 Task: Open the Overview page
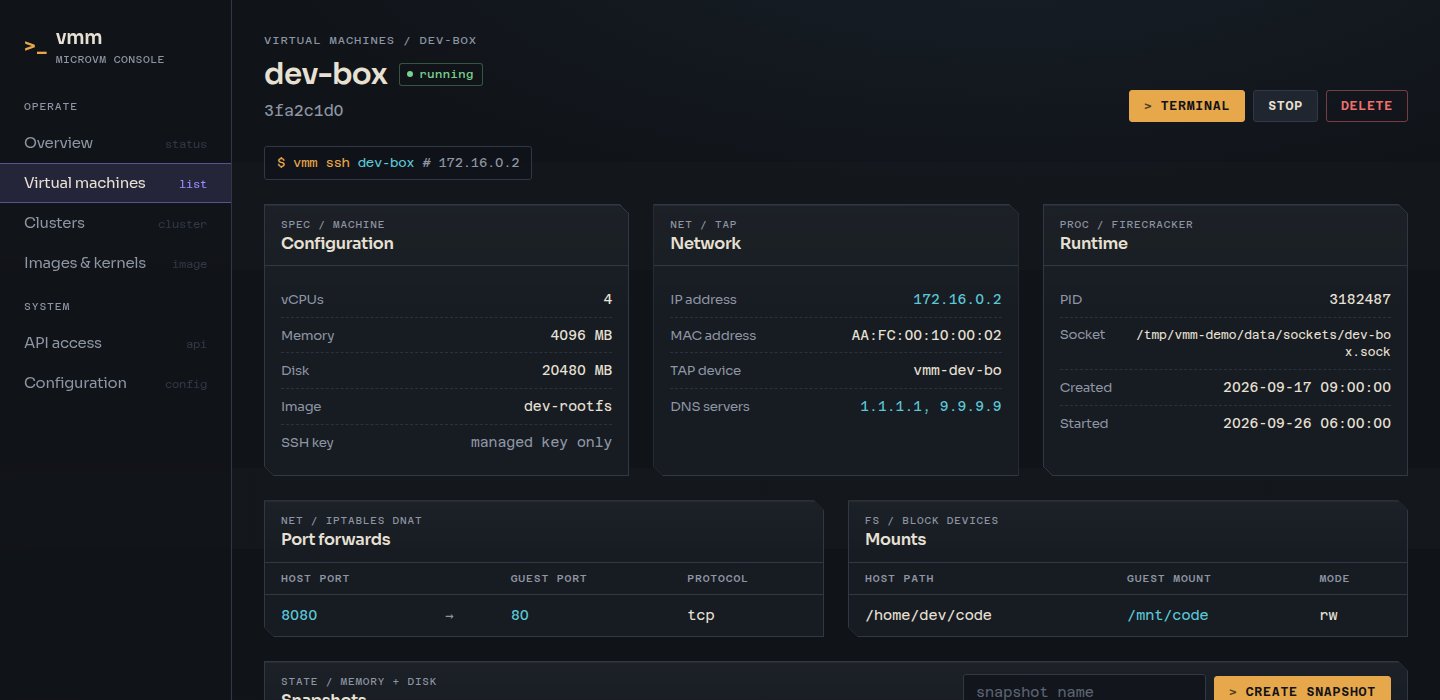pos(115,143)
